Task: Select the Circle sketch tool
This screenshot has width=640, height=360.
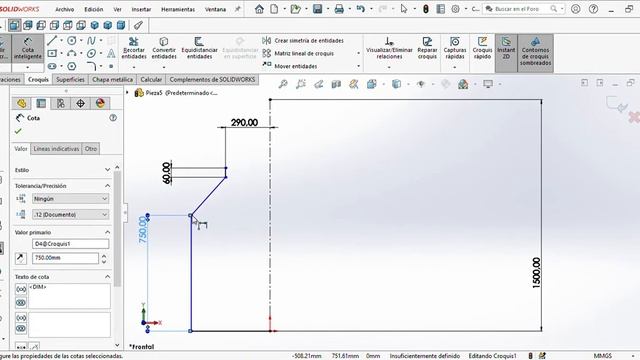Action: pos(72,40)
